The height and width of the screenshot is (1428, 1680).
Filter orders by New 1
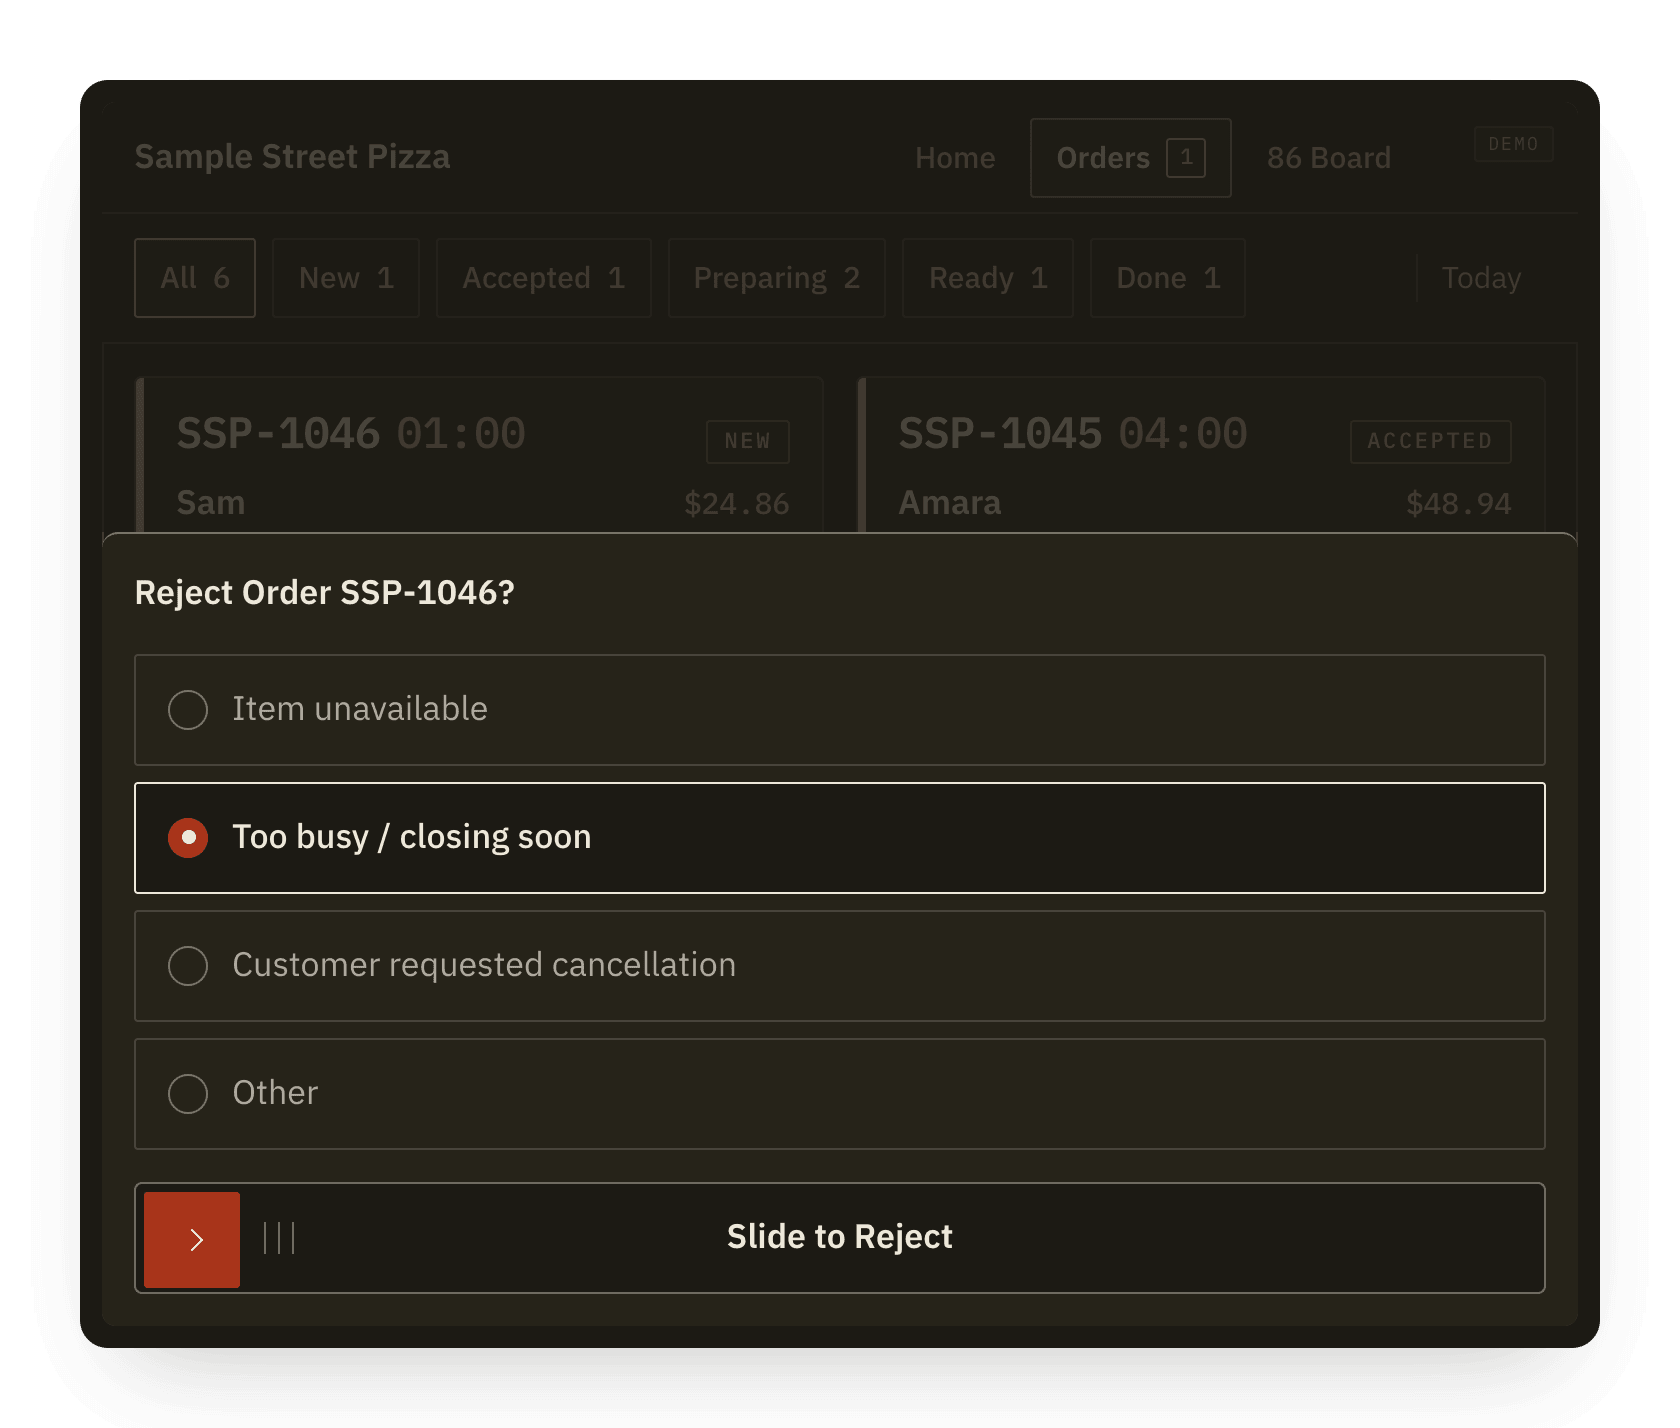click(x=346, y=278)
